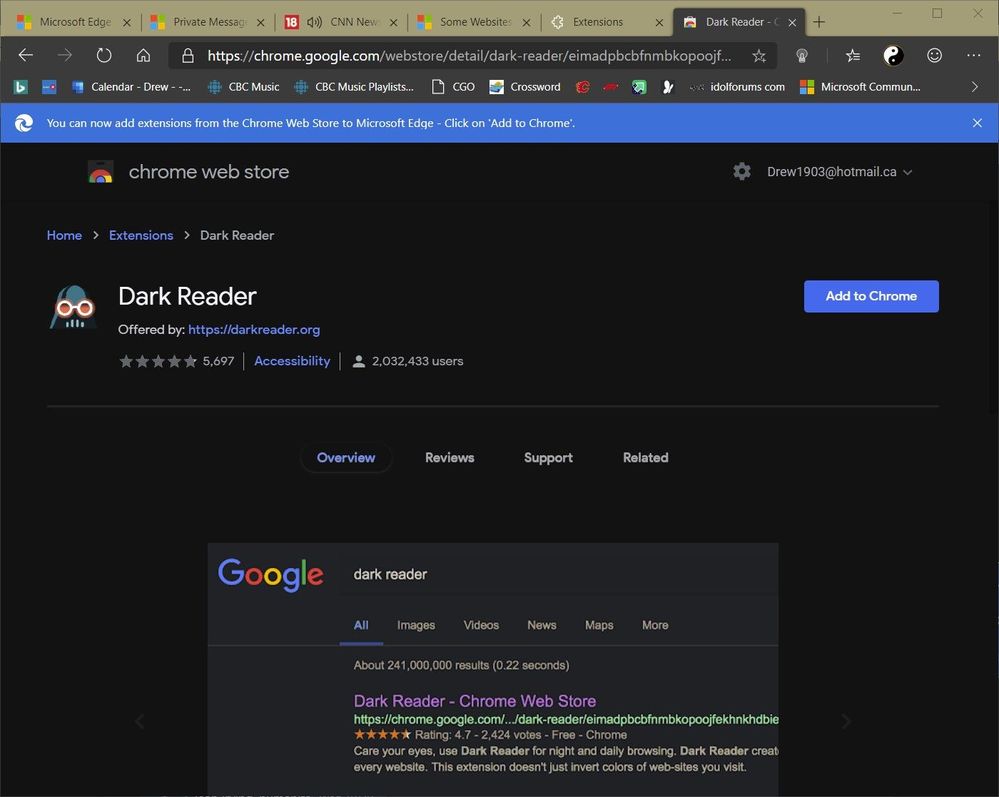Viewport: 999px width, 797px height.
Task: Open the Calendar - Drew bookmark
Action: point(131,87)
